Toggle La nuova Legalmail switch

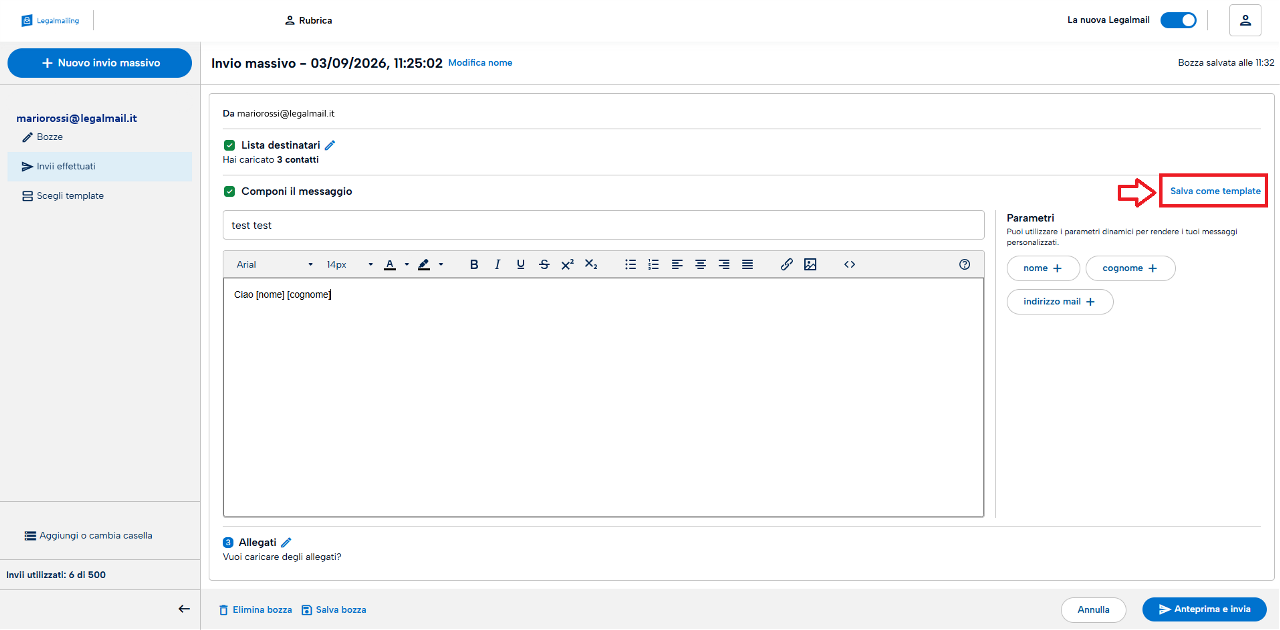1178,20
